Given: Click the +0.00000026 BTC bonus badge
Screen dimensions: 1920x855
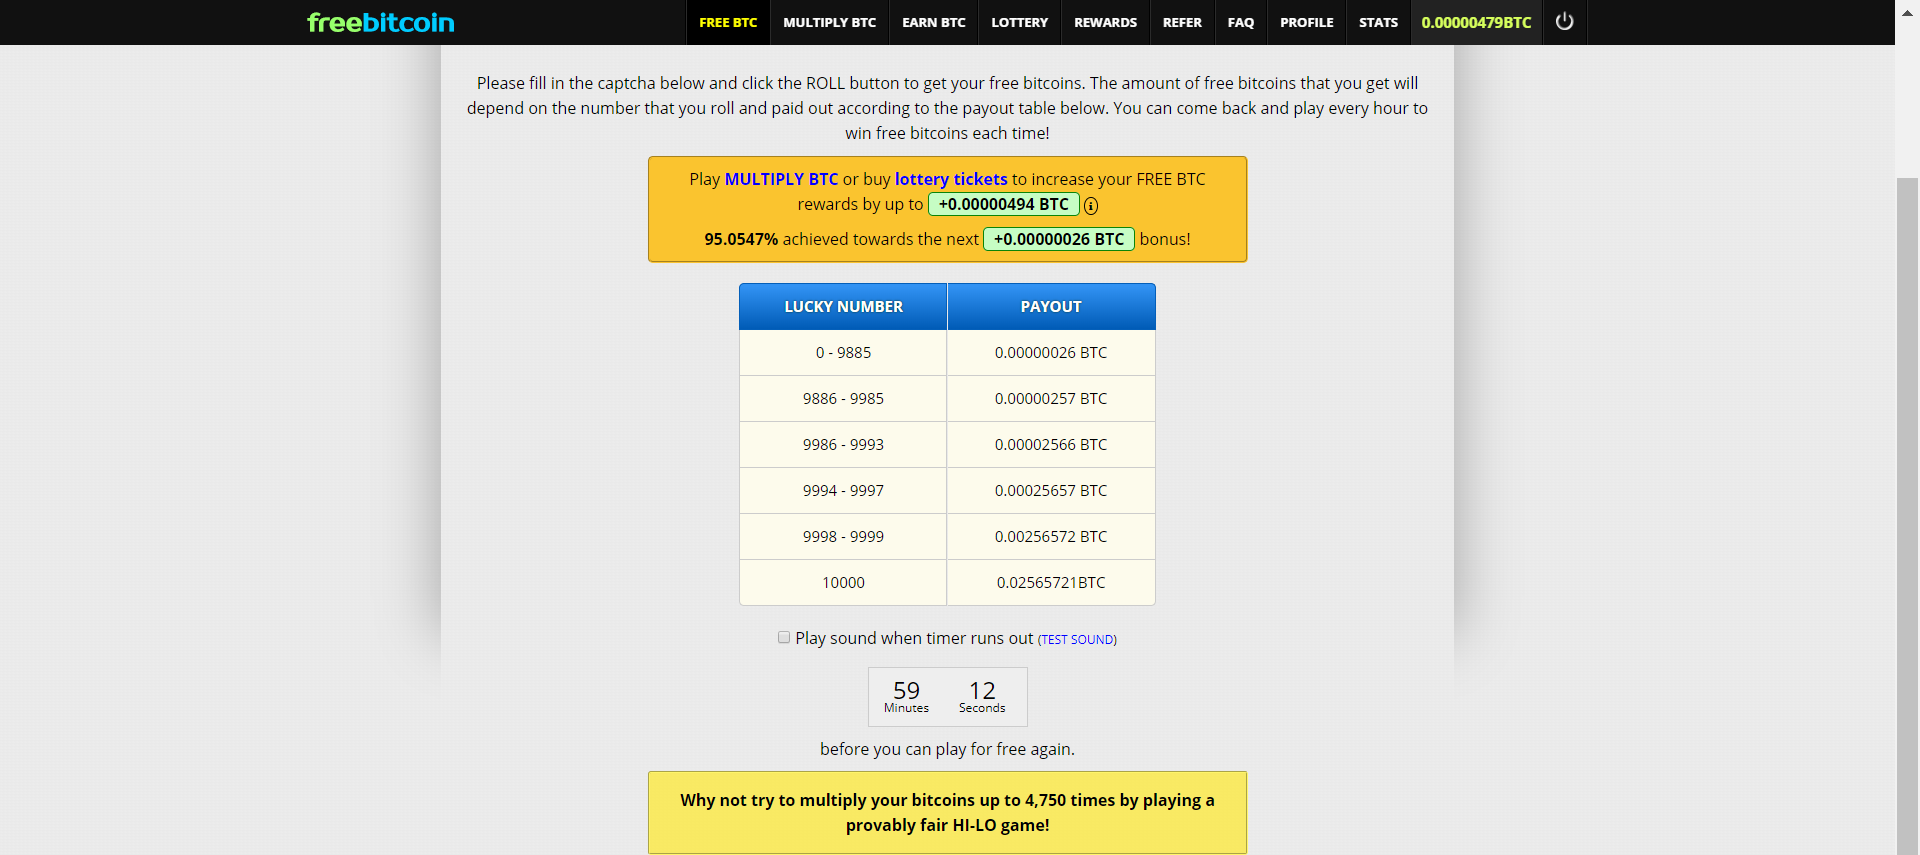Looking at the screenshot, I should click(1059, 239).
